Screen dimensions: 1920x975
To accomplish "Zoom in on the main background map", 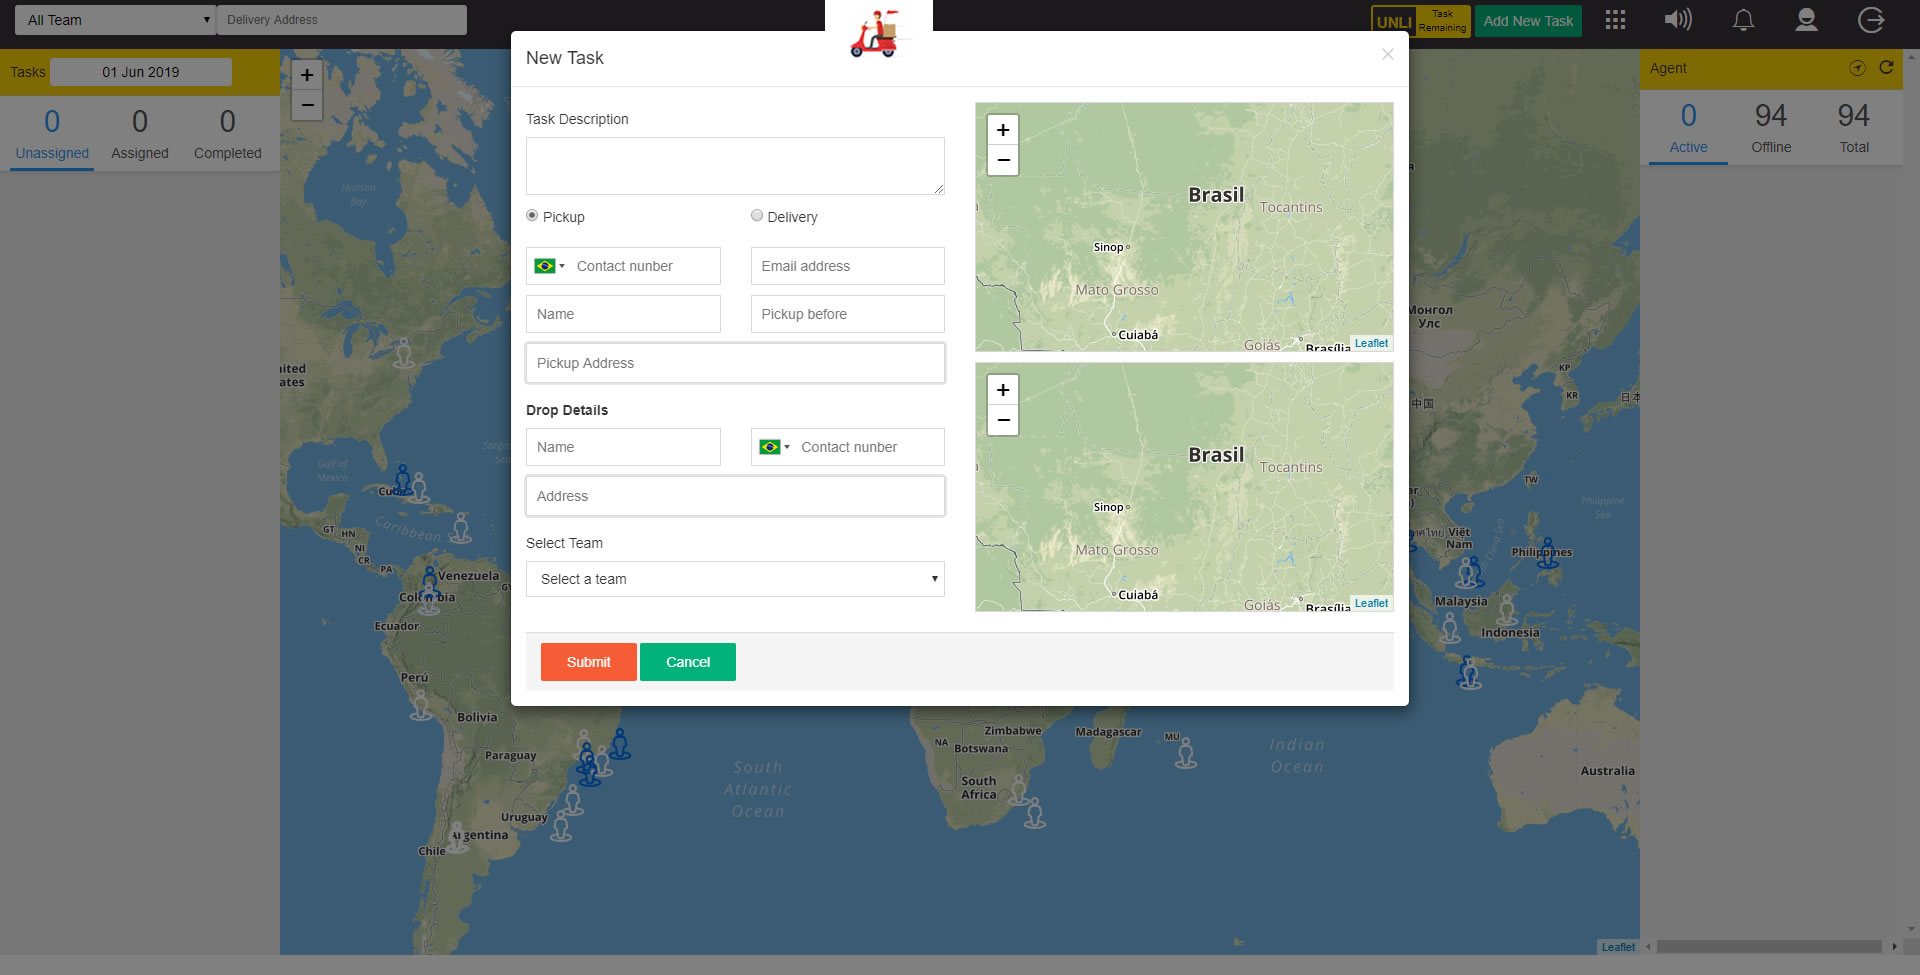I will point(307,74).
